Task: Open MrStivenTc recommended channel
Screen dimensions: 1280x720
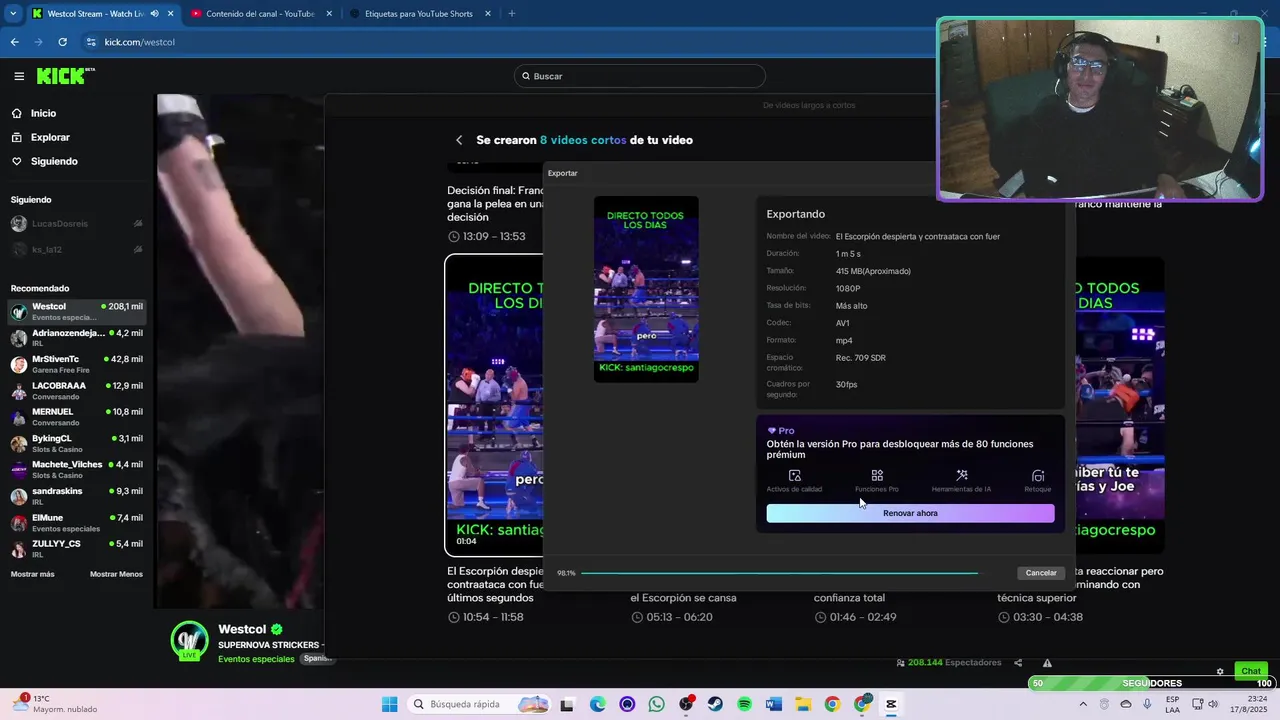Action: [77, 364]
